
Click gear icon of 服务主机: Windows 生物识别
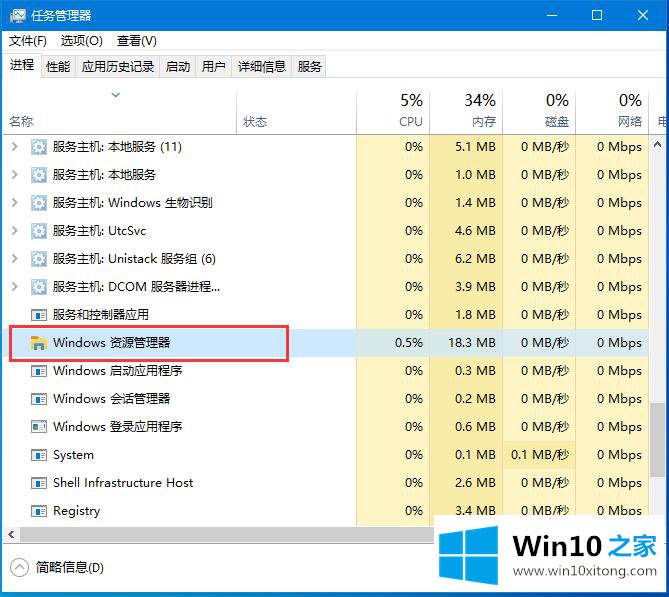pyautogui.click(x=38, y=203)
